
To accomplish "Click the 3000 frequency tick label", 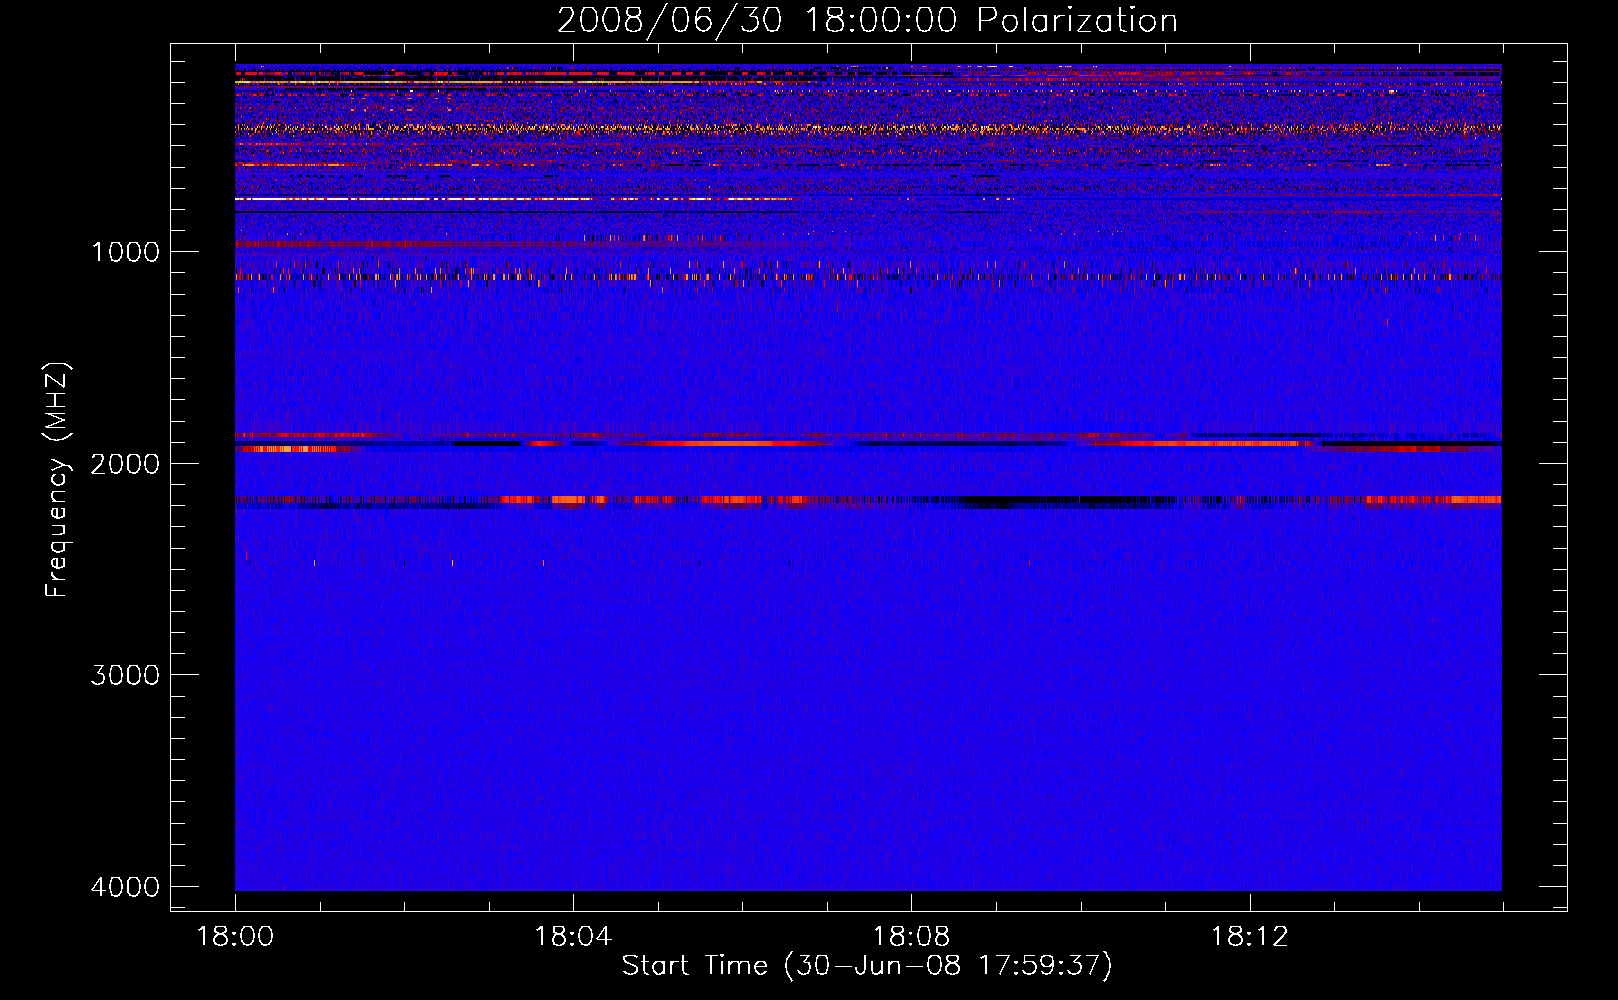I will 125,675.
